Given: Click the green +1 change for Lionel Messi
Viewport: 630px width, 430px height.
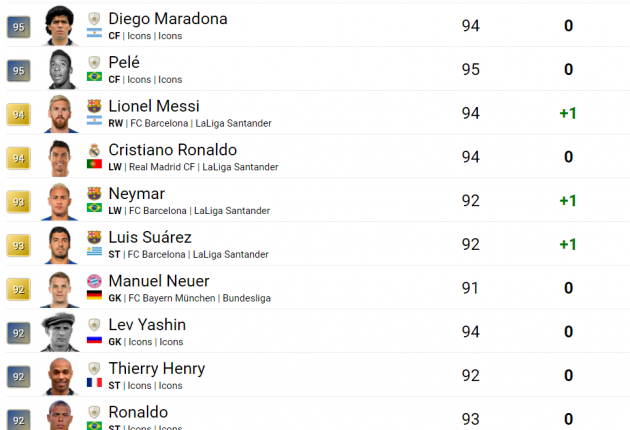Looking at the screenshot, I should [x=568, y=113].
